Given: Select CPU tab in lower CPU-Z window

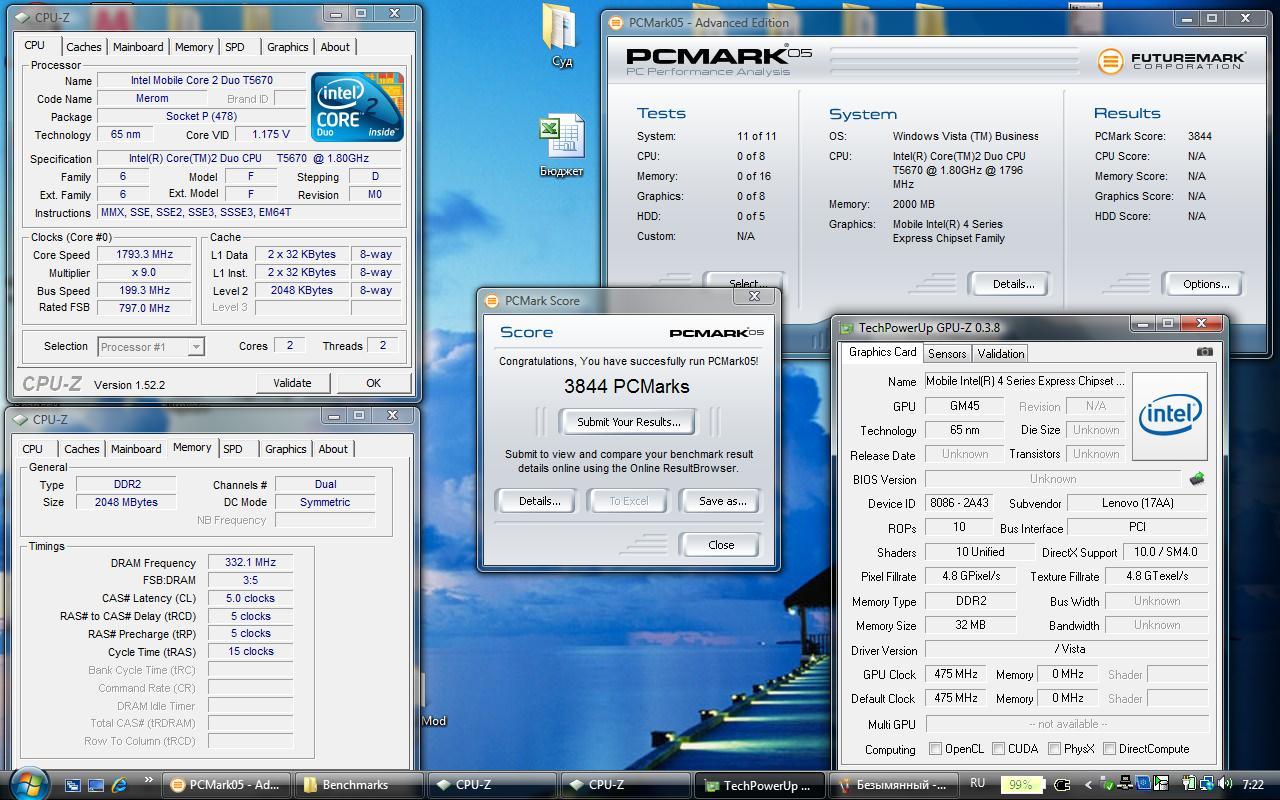Looking at the screenshot, I should pyautogui.click(x=33, y=449).
